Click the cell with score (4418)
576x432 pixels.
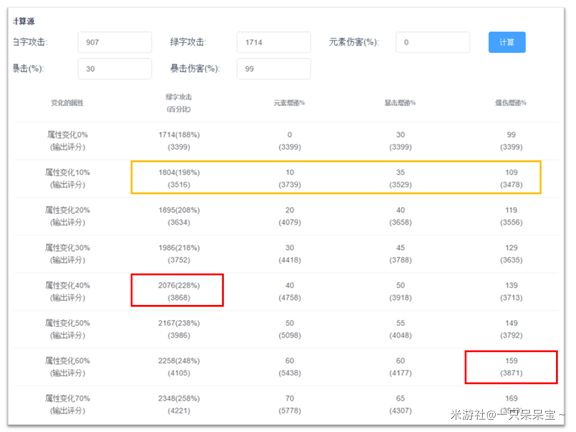pos(290,253)
